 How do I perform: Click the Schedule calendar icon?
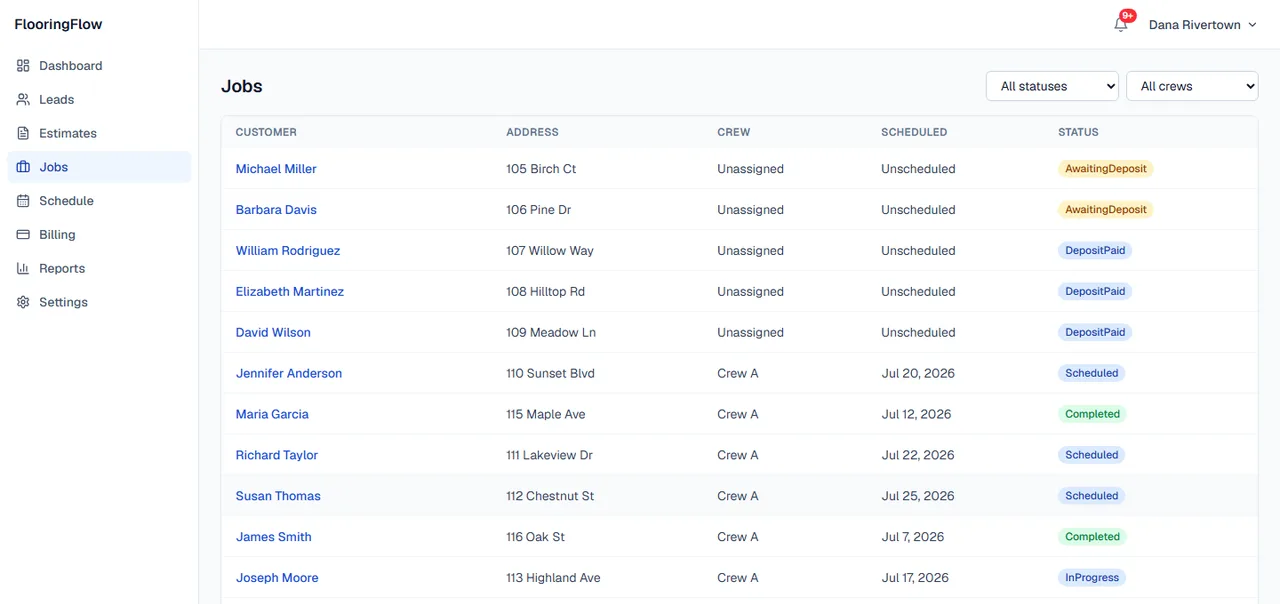coord(23,201)
